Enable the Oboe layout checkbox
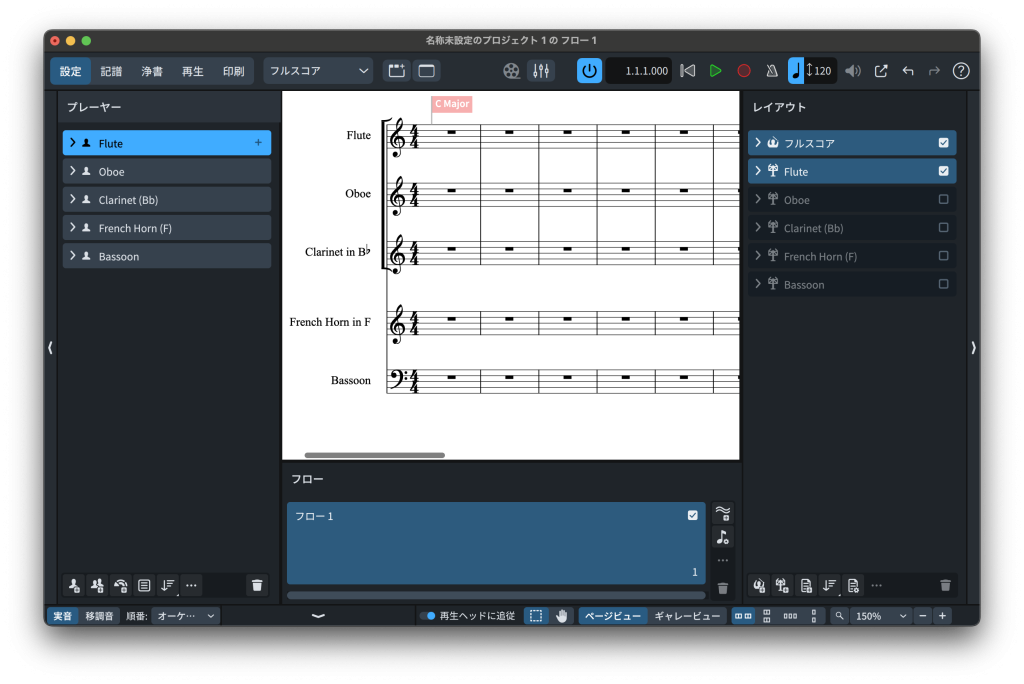Viewport: 1024px width, 684px height. click(x=943, y=200)
